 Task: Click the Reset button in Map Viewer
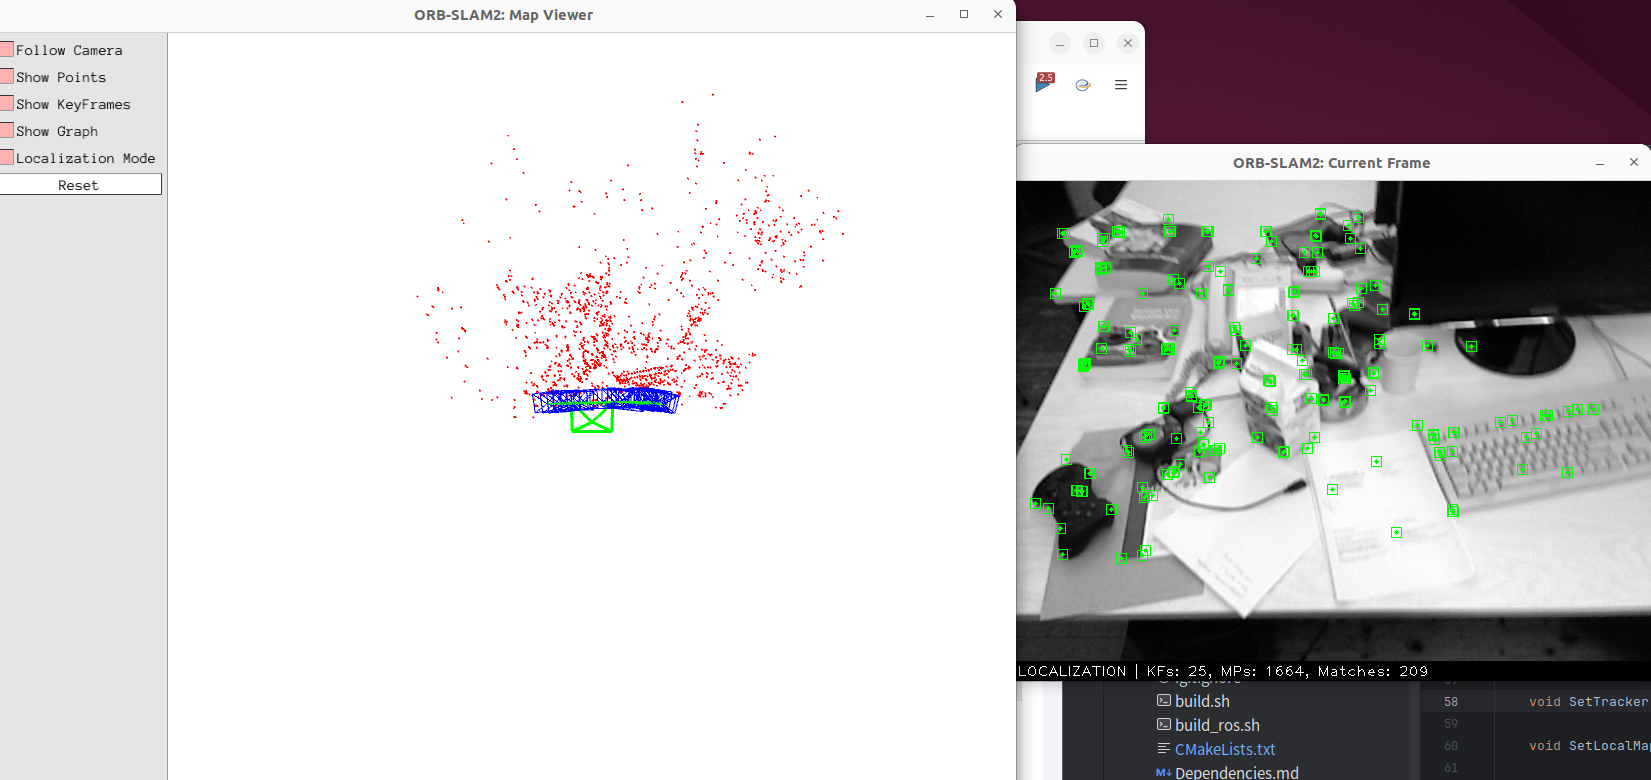click(x=80, y=185)
